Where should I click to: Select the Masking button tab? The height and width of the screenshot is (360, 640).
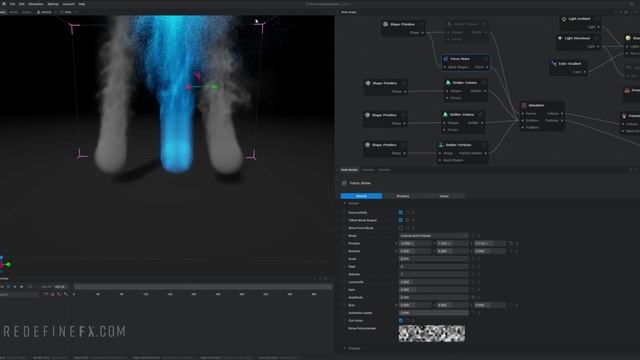(403, 196)
